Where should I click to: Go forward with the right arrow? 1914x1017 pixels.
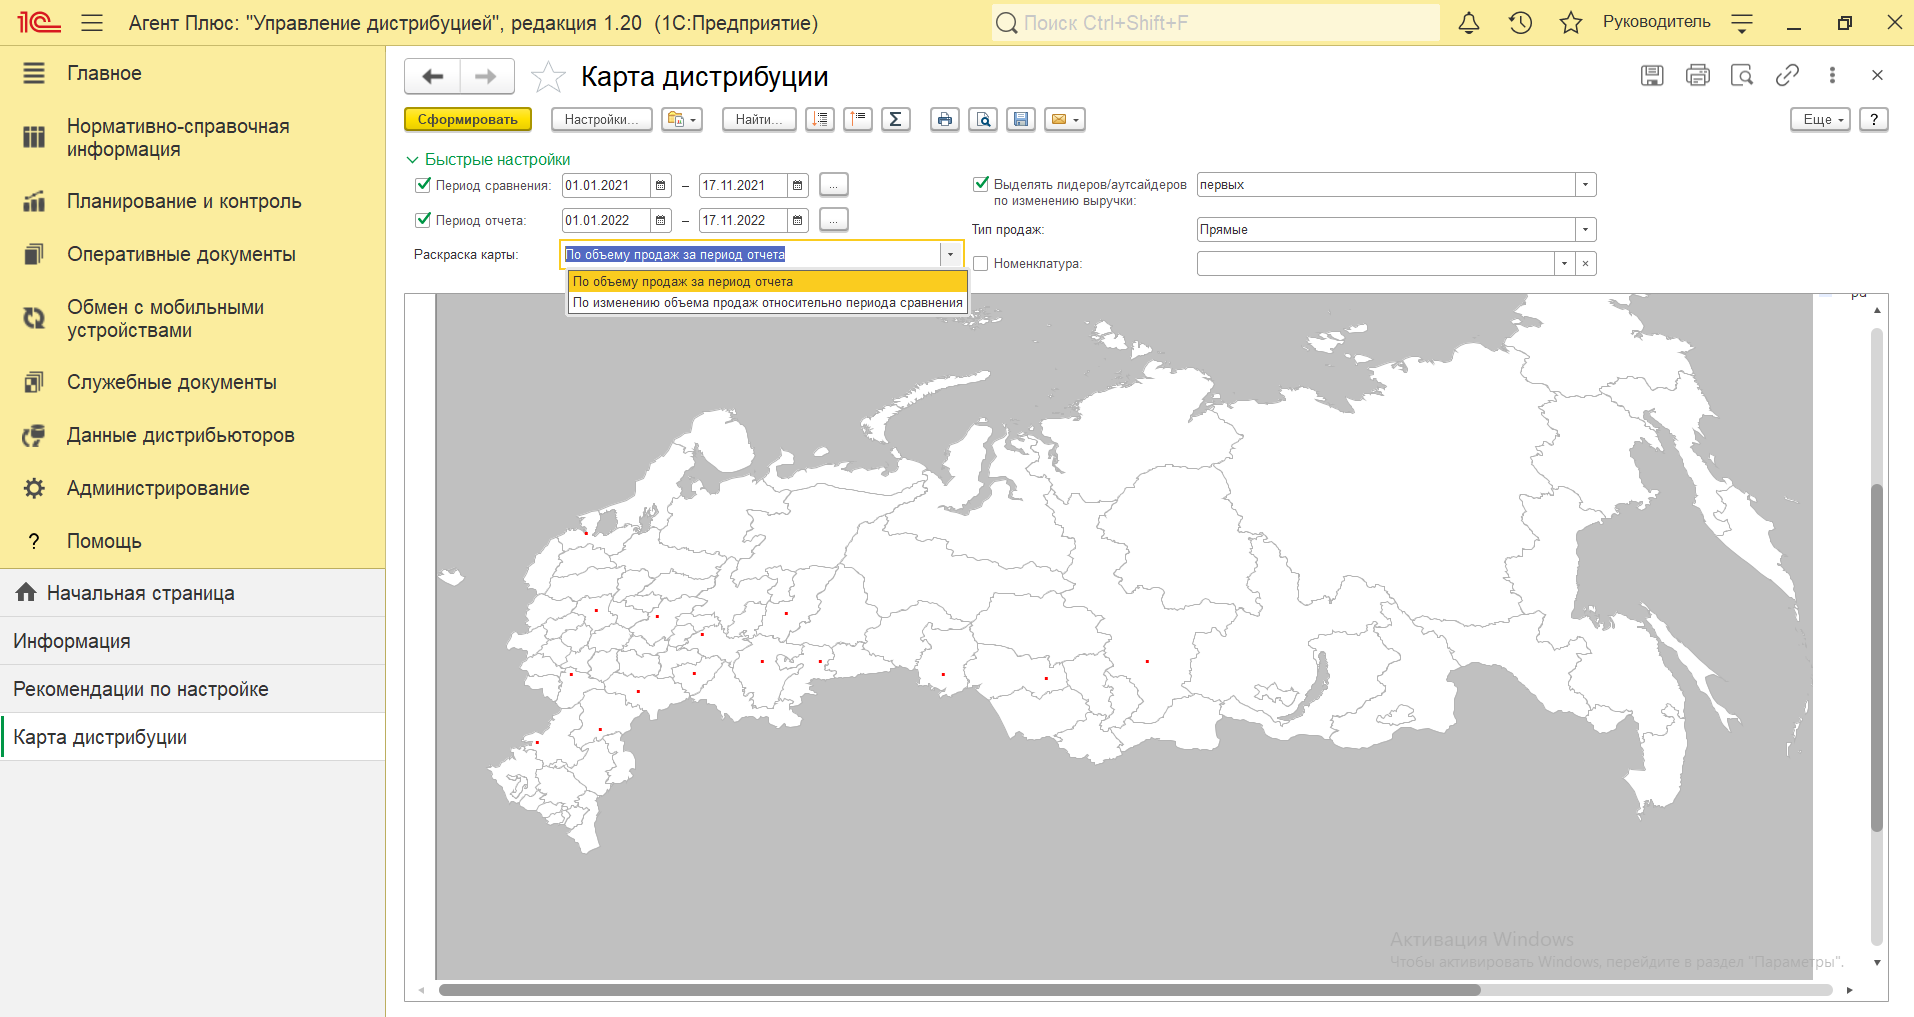486,76
